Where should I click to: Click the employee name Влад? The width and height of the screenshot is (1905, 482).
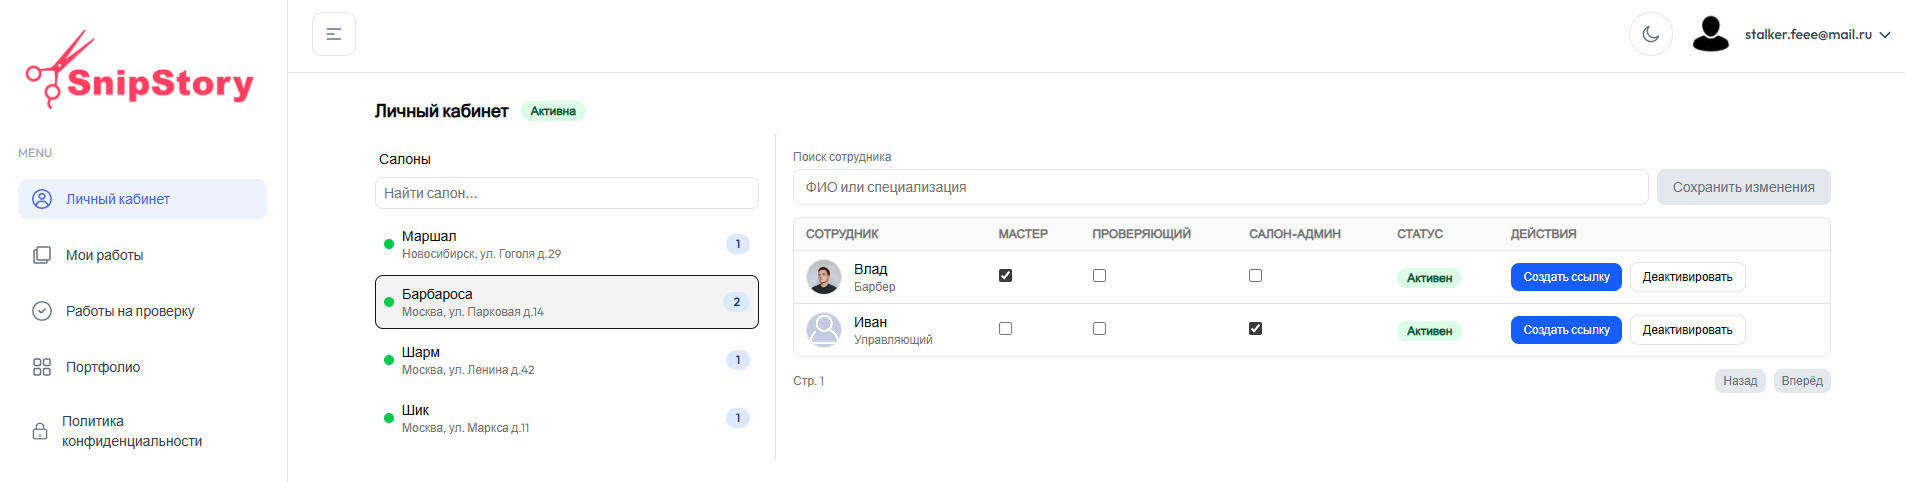click(870, 269)
